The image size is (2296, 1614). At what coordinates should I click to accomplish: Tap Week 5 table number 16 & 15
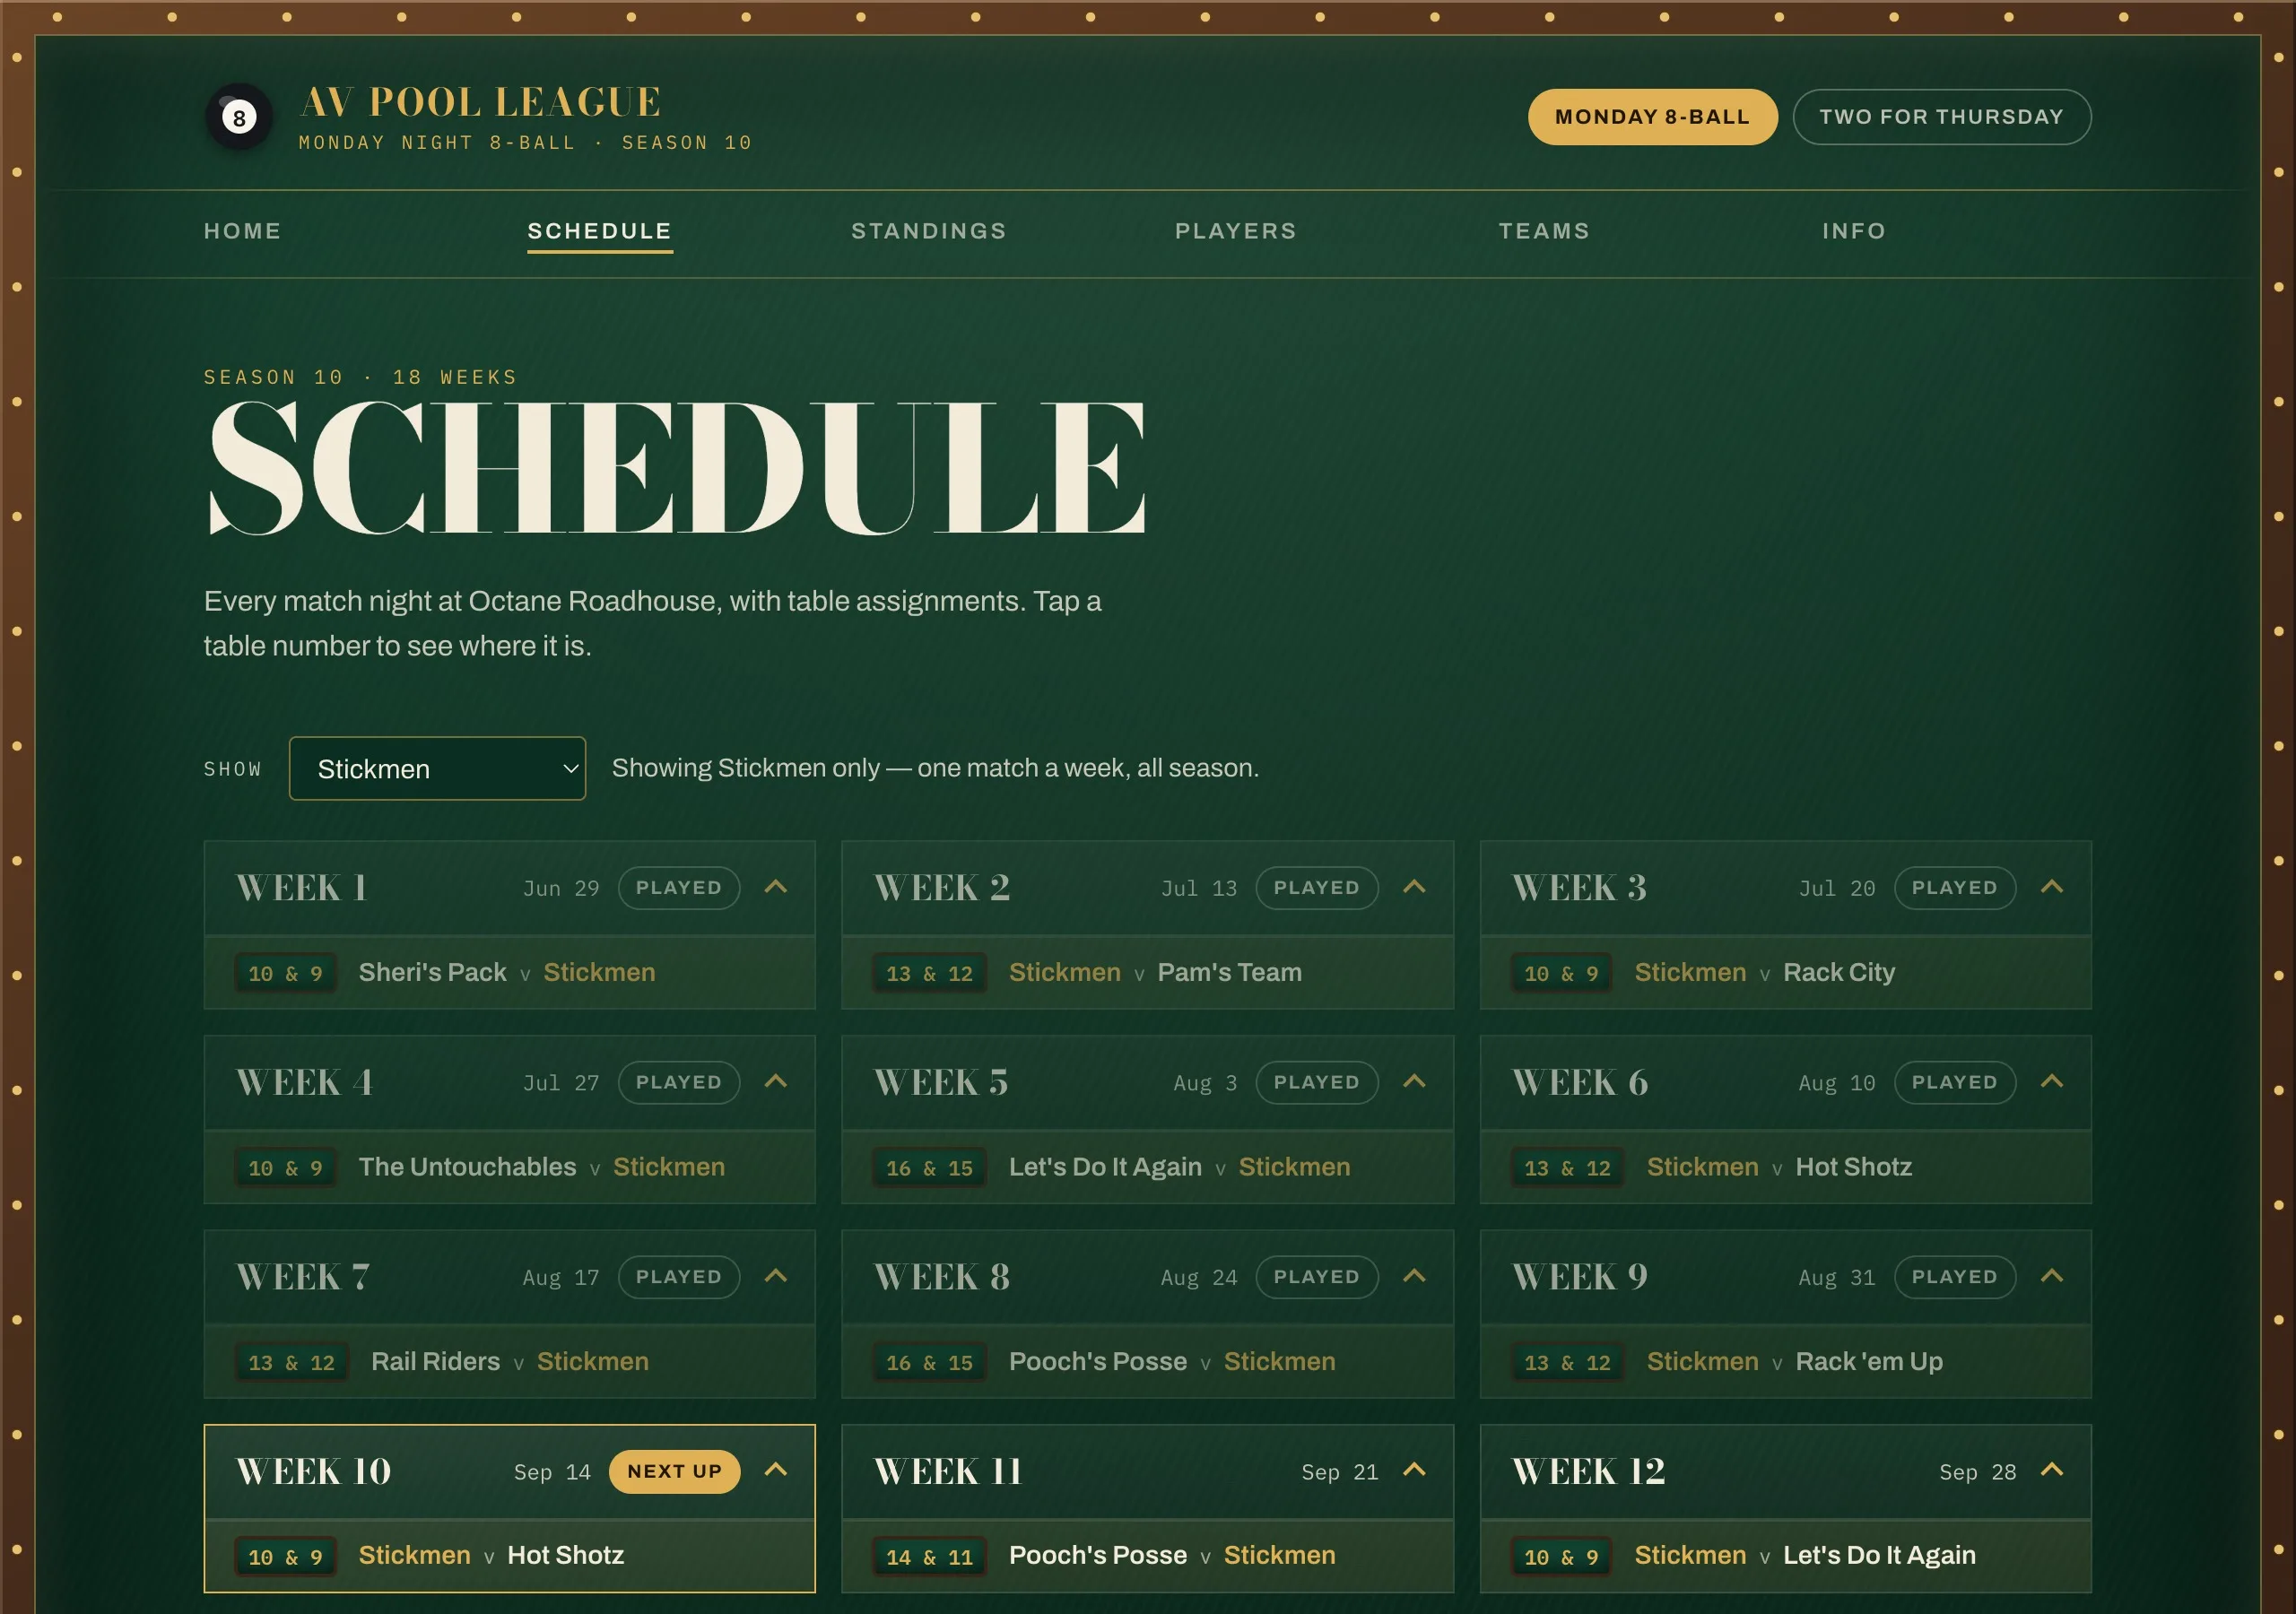(x=929, y=1167)
